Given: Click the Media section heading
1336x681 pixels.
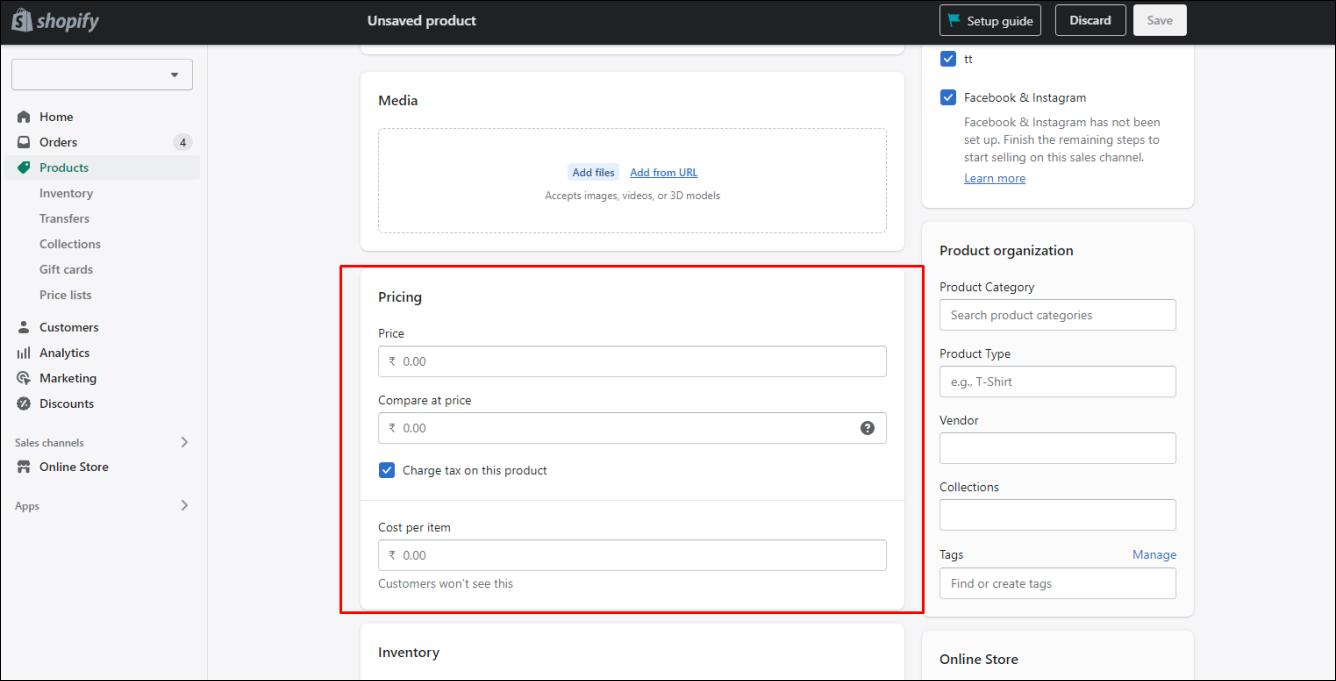Looking at the screenshot, I should pyautogui.click(x=398, y=100).
